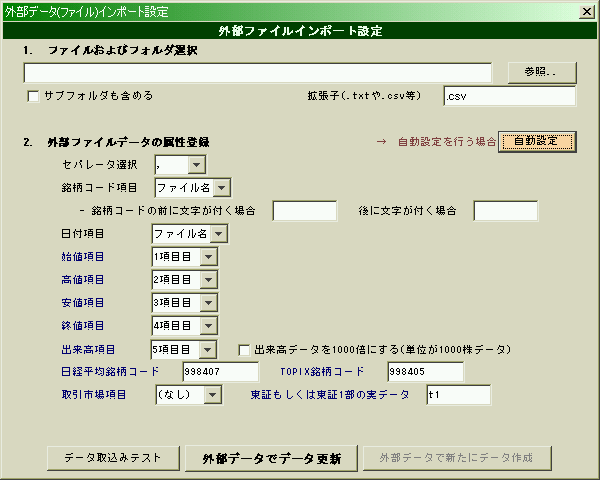This screenshot has width=600, height=480.
Task: Click 外部データでデータ更新 button
Action: 271,458
